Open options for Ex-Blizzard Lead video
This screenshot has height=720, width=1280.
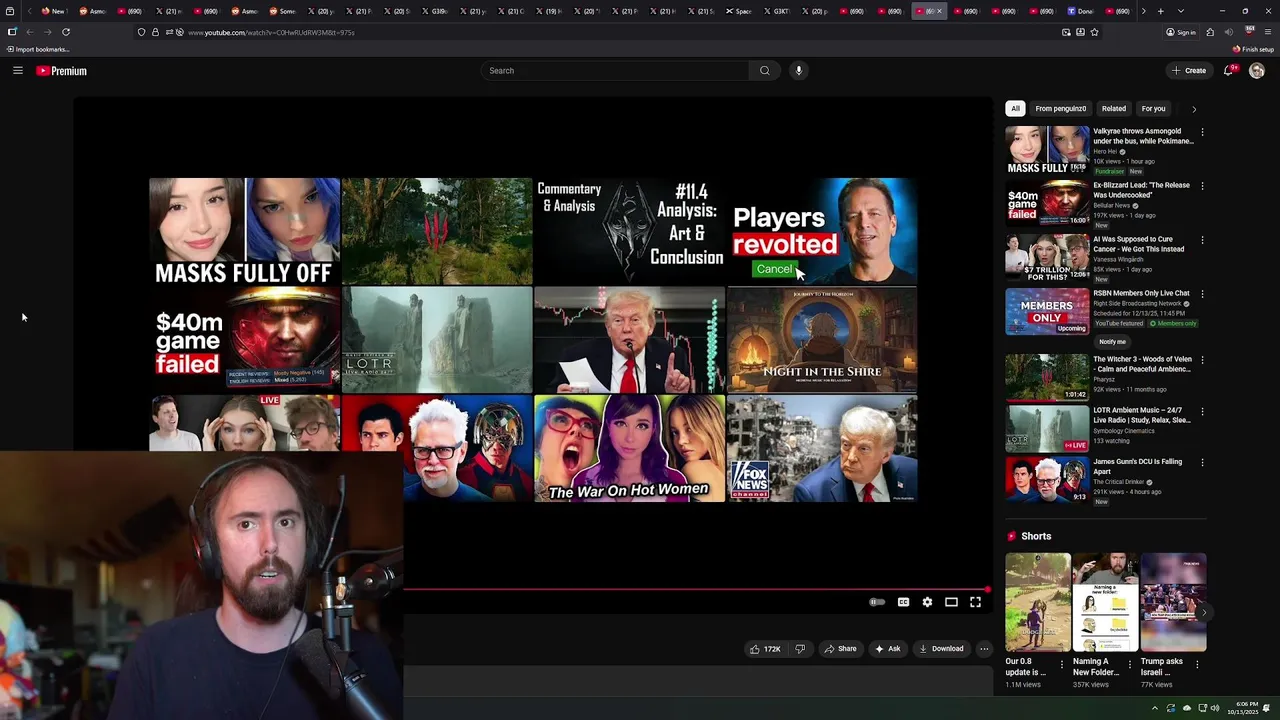(1202, 186)
